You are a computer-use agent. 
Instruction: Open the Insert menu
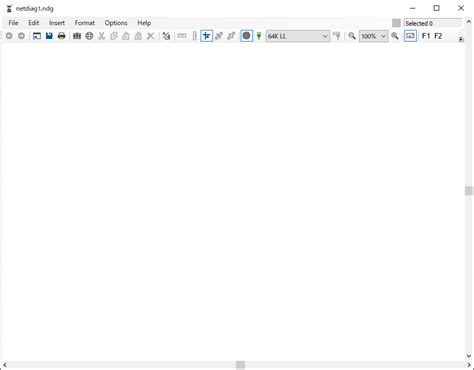pos(57,23)
